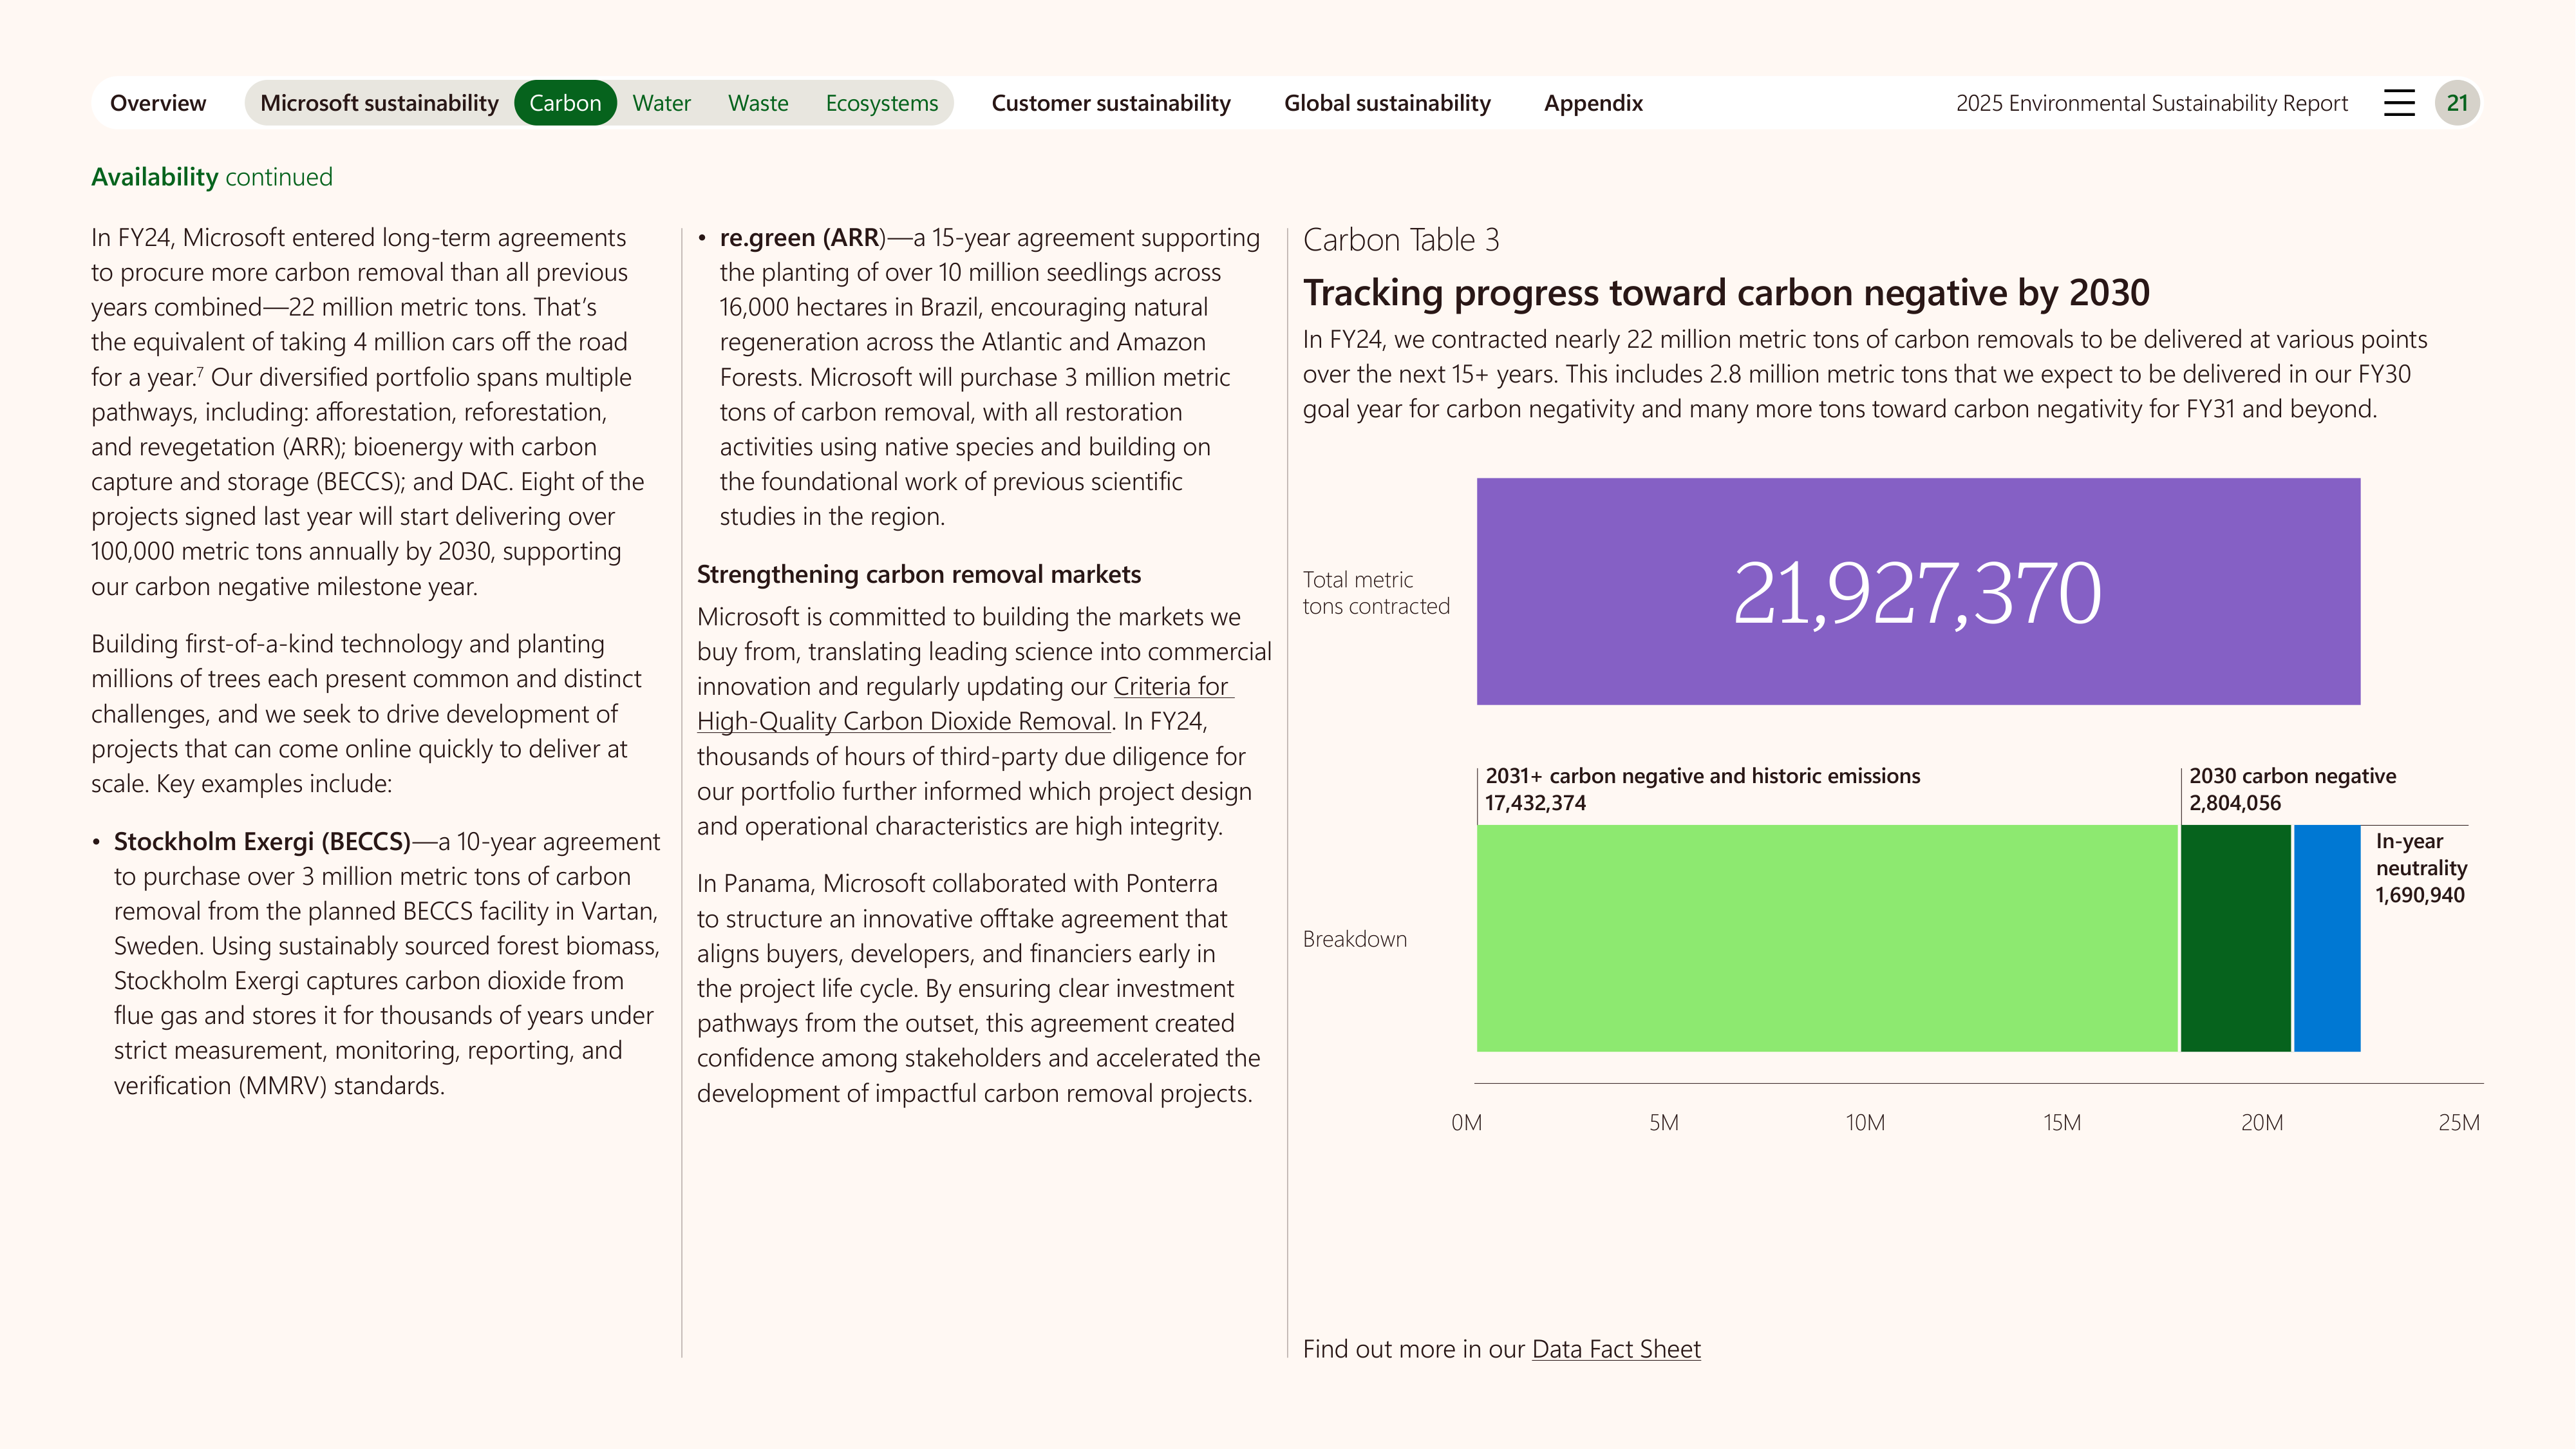This screenshot has height=1449, width=2576.
Task: Follow the Criteria for High-Quality Carbon Dioxide Removal link
Action: [x=966, y=704]
